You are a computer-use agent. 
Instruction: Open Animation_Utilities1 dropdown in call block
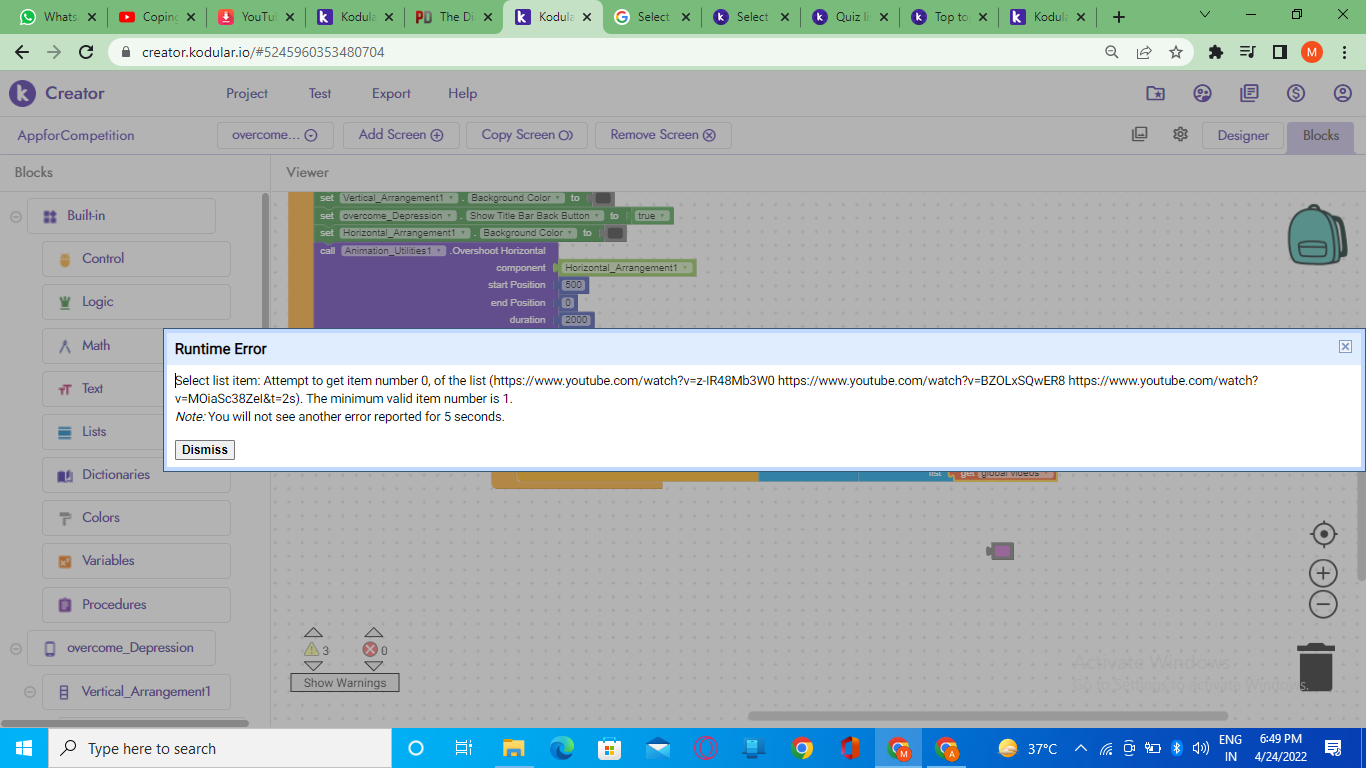pyautogui.click(x=393, y=251)
